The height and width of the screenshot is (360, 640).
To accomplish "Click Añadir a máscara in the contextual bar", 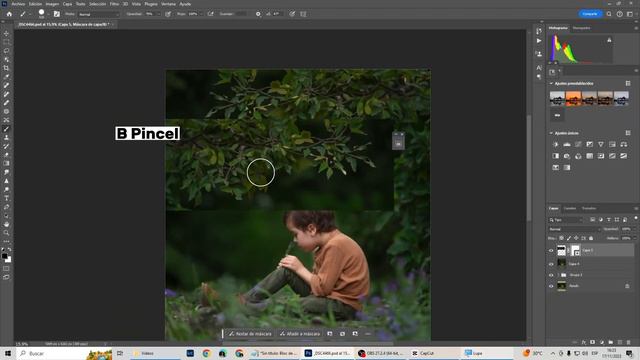I will point(300,334).
